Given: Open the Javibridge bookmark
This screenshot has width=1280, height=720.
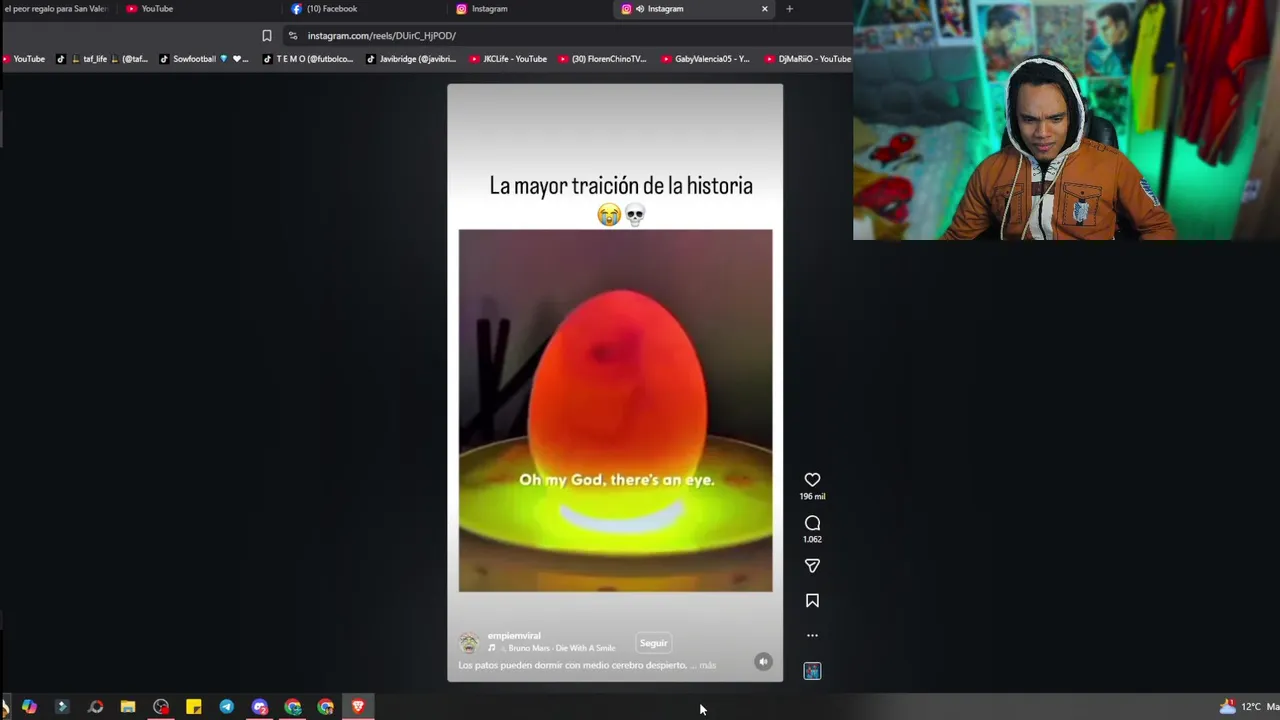Looking at the screenshot, I should 411,59.
